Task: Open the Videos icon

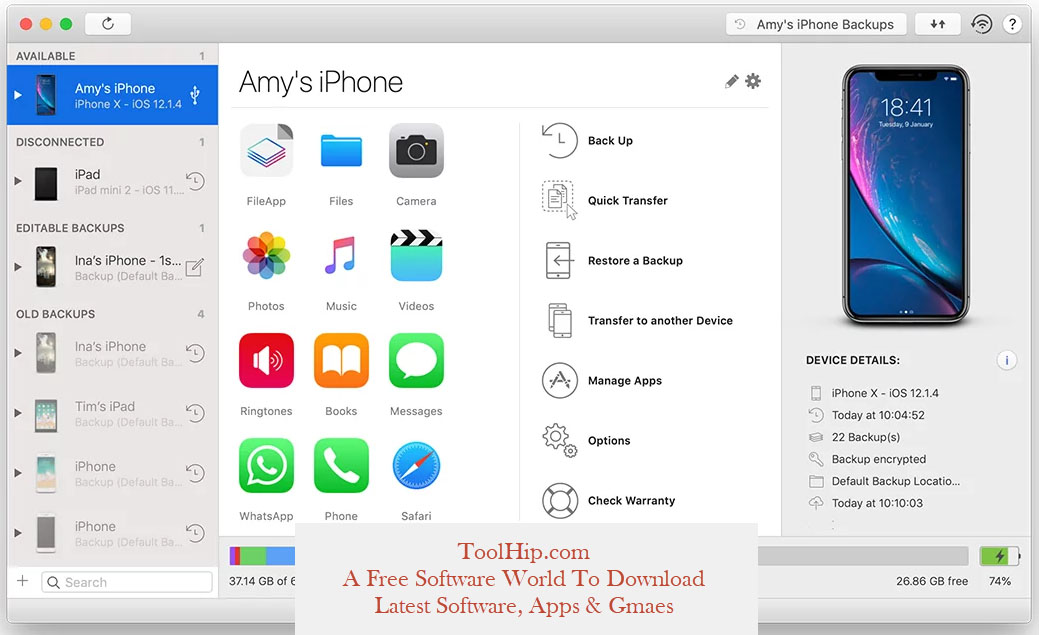Action: tap(416, 255)
